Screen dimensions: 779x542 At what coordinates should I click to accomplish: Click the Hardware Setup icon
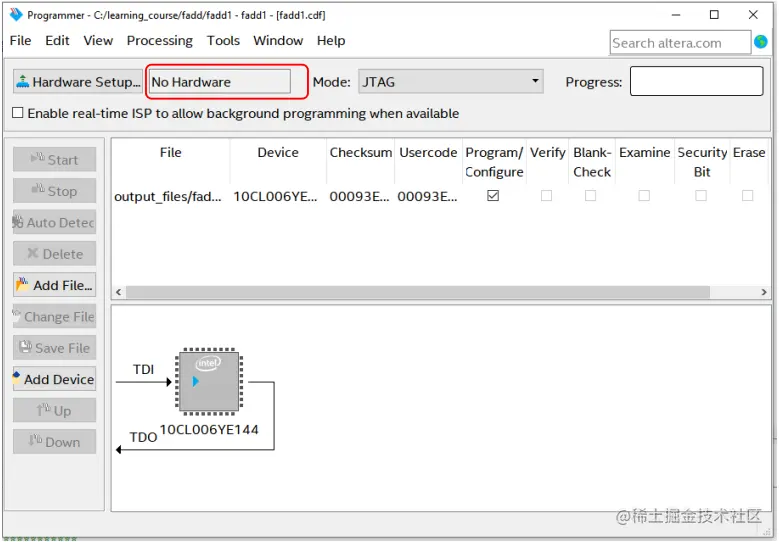[22, 81]
